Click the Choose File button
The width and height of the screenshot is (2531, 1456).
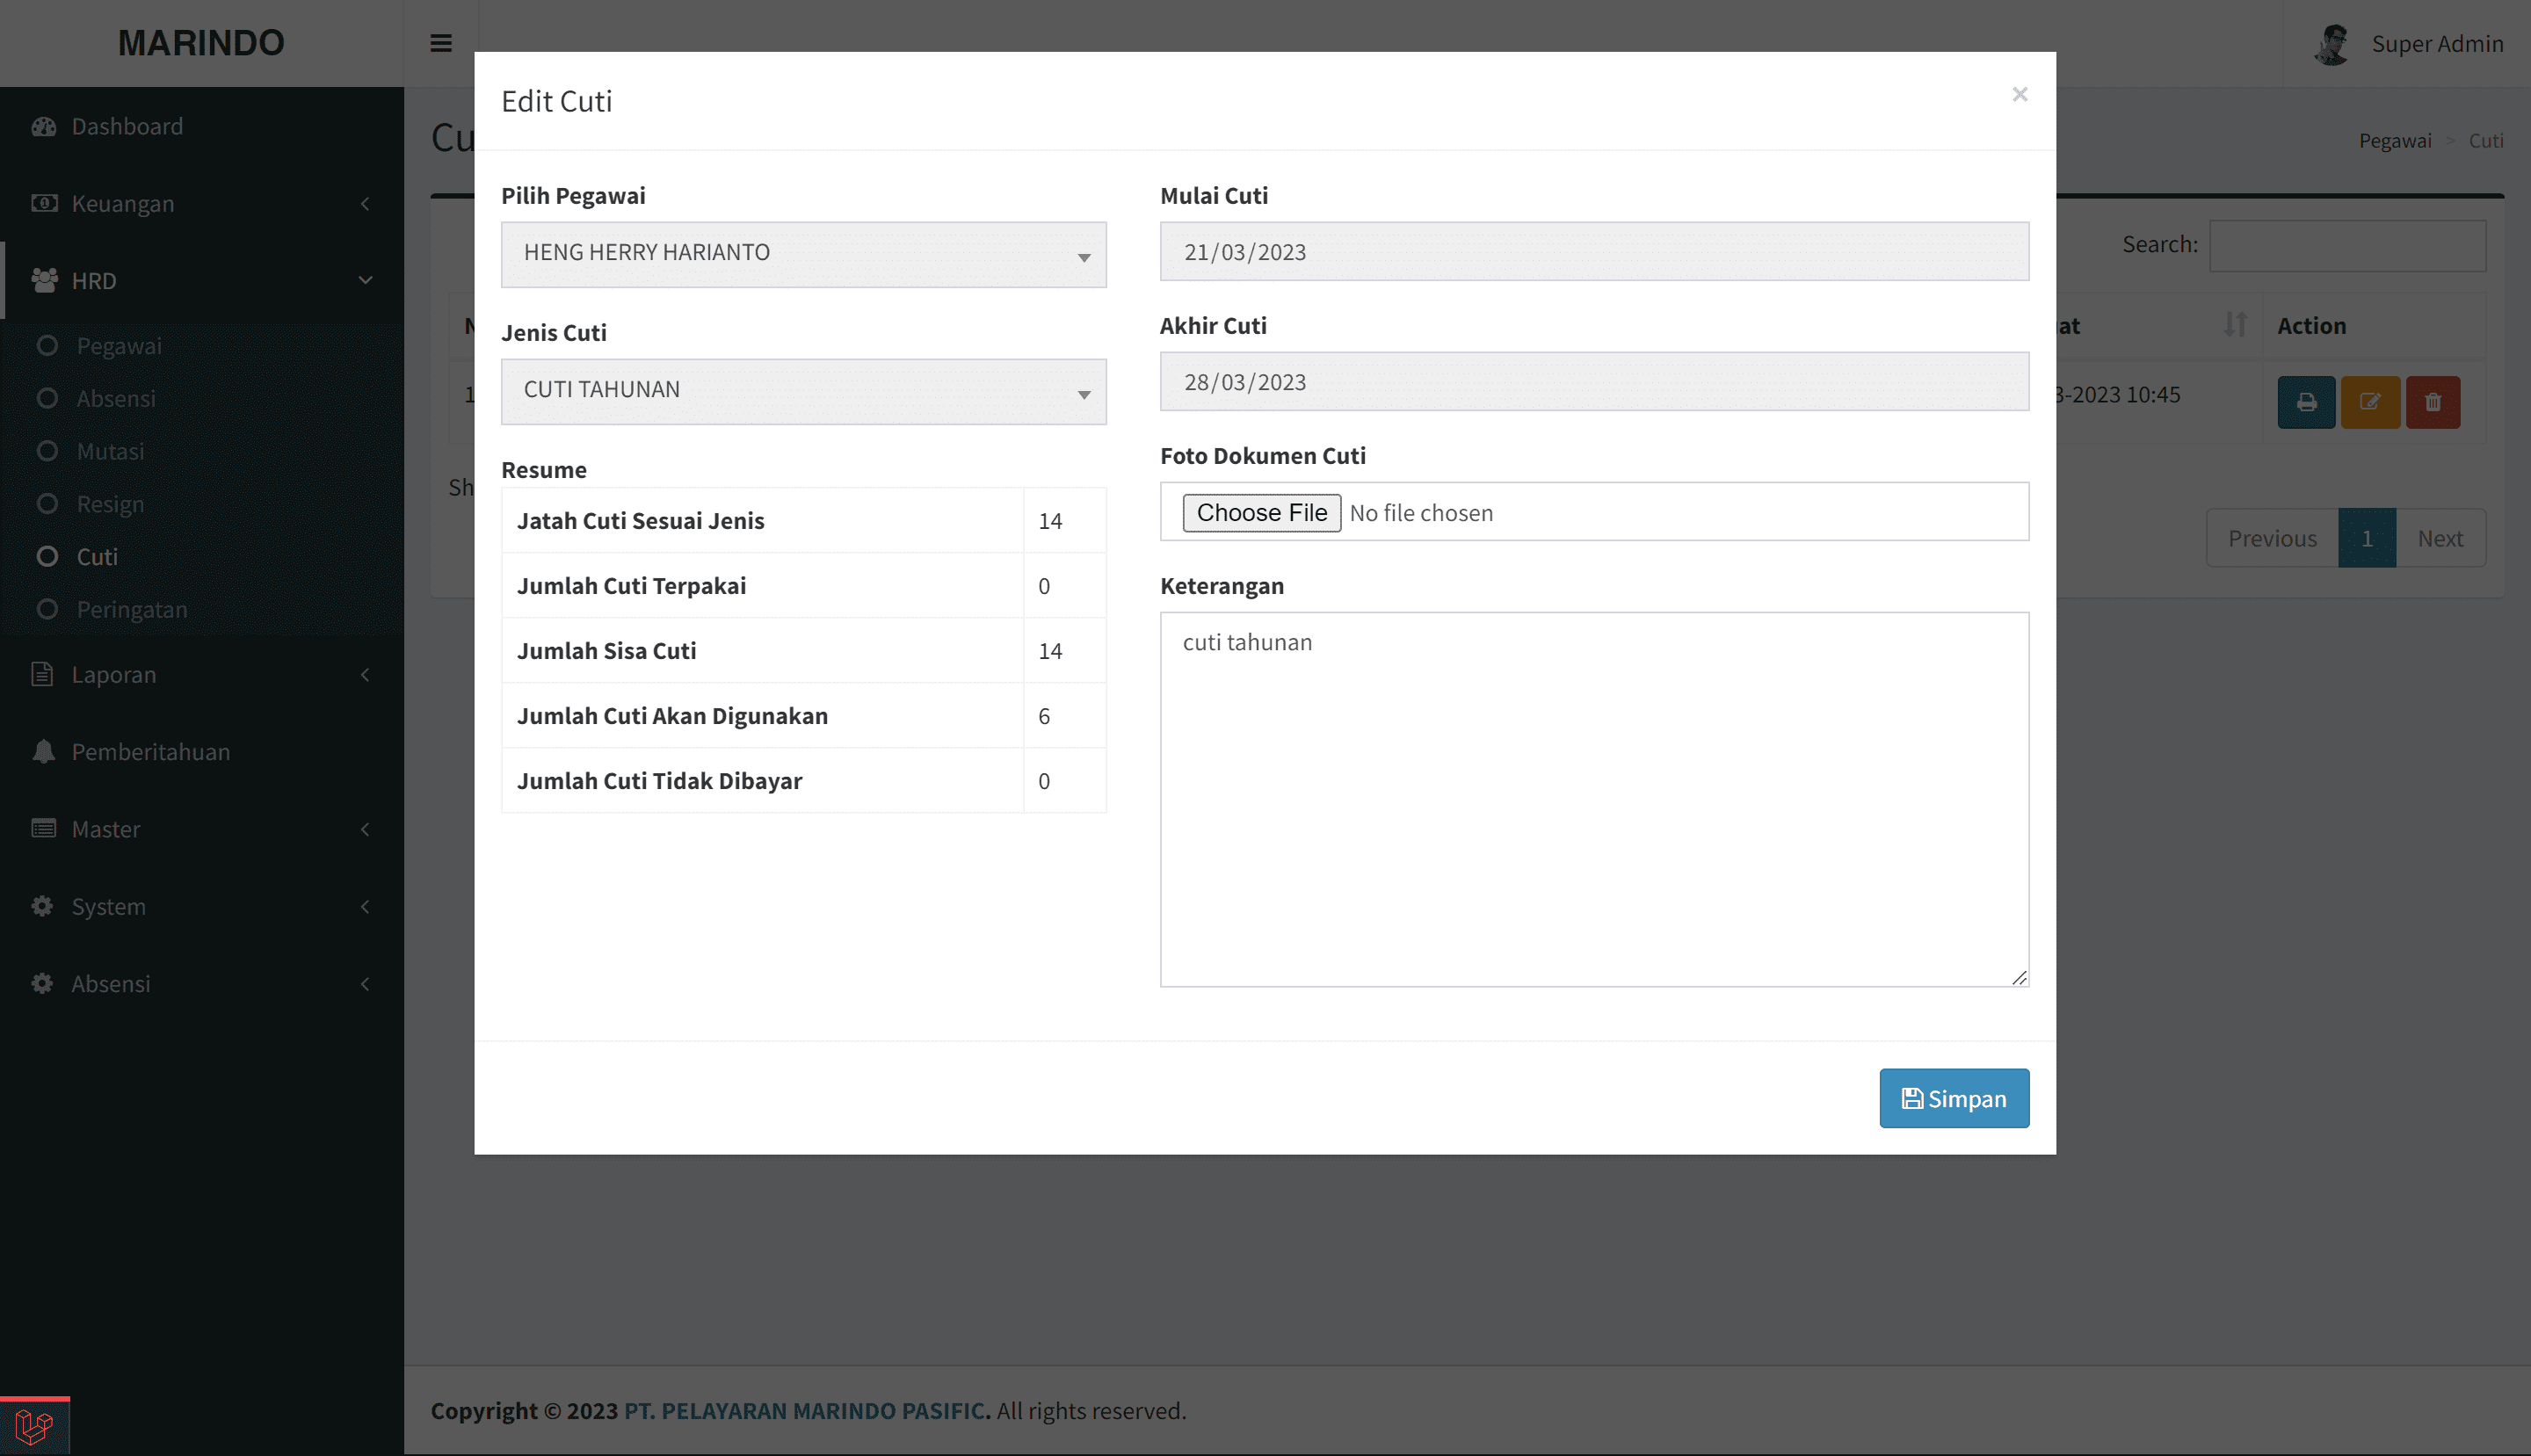[1261, 512]
